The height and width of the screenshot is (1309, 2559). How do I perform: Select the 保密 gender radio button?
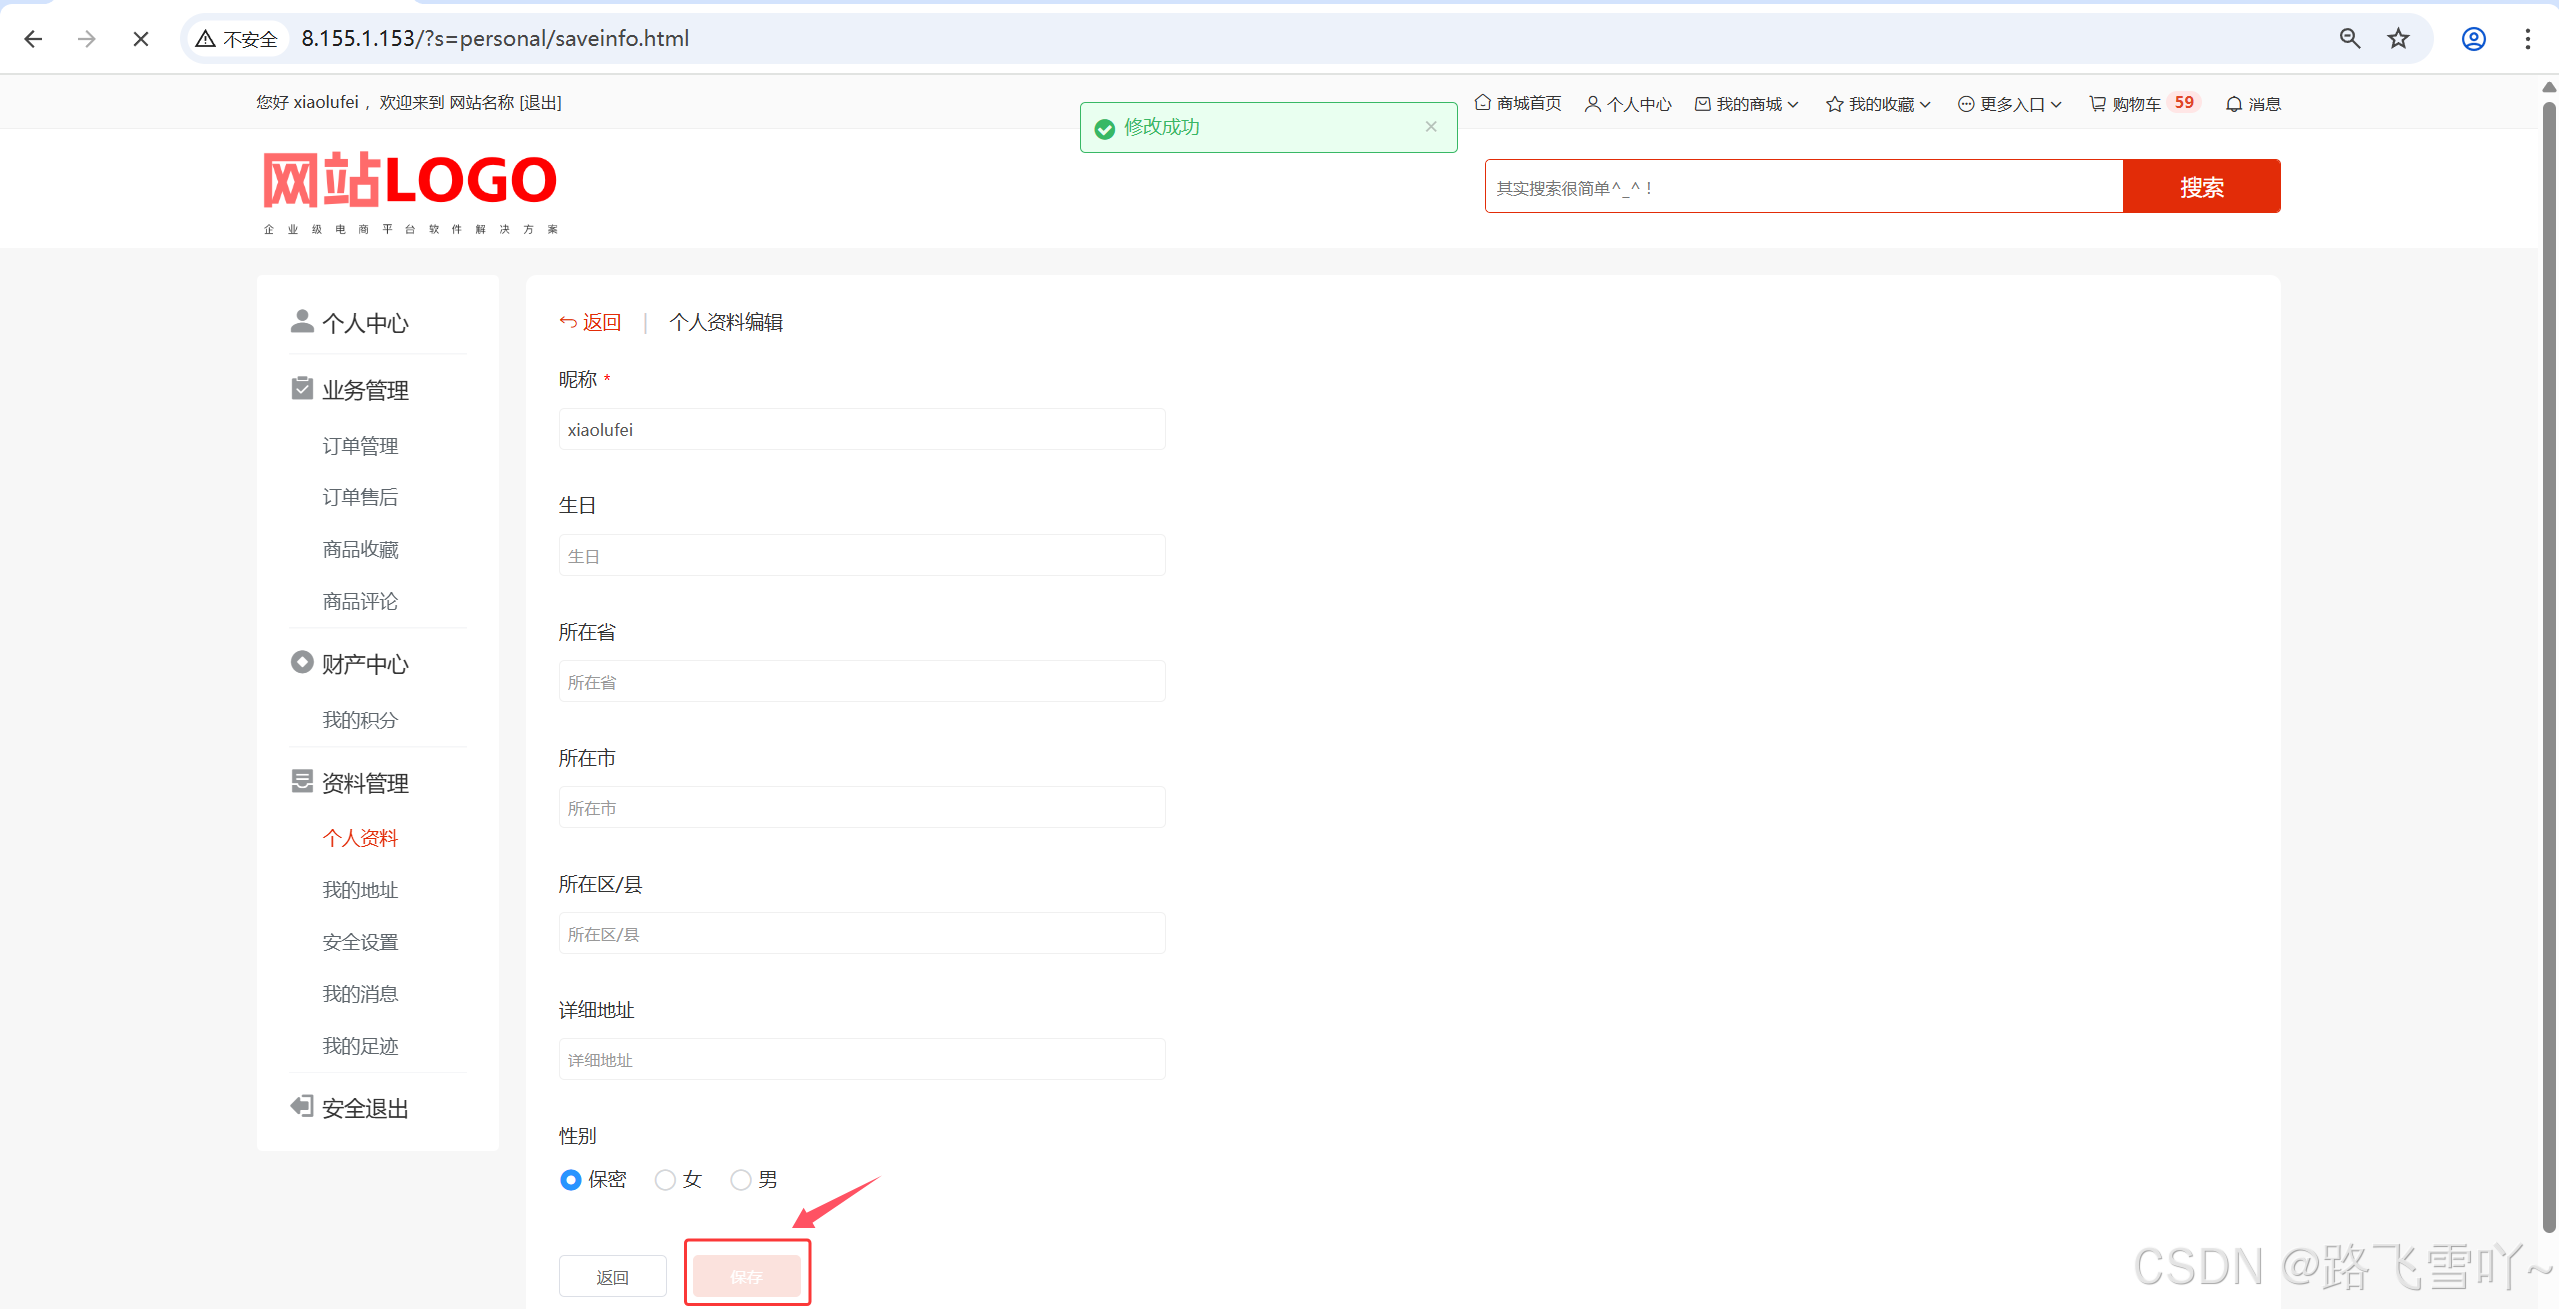click(x=570, y=1180)
